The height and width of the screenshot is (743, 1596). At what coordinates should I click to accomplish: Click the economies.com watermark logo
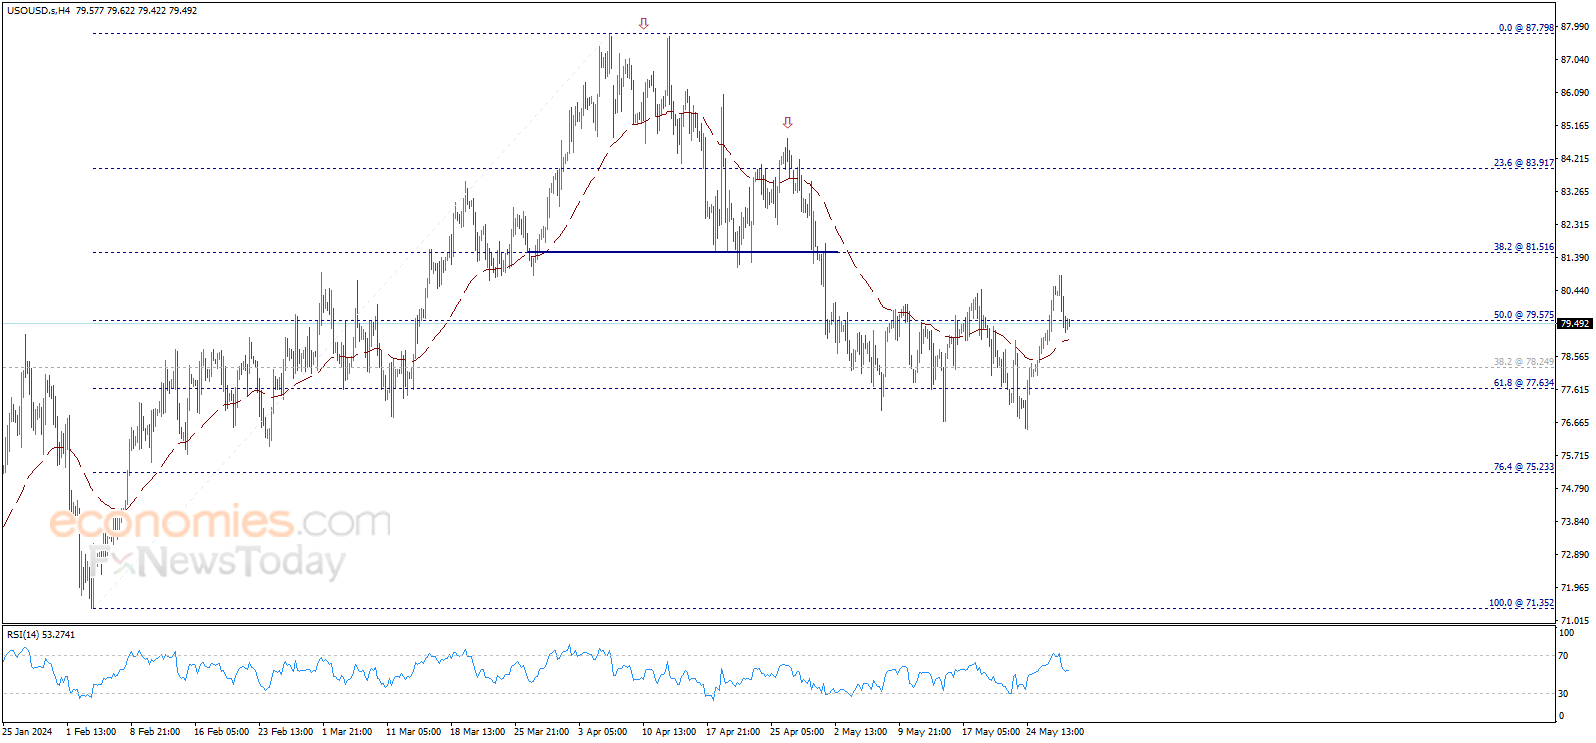(220, 521)
